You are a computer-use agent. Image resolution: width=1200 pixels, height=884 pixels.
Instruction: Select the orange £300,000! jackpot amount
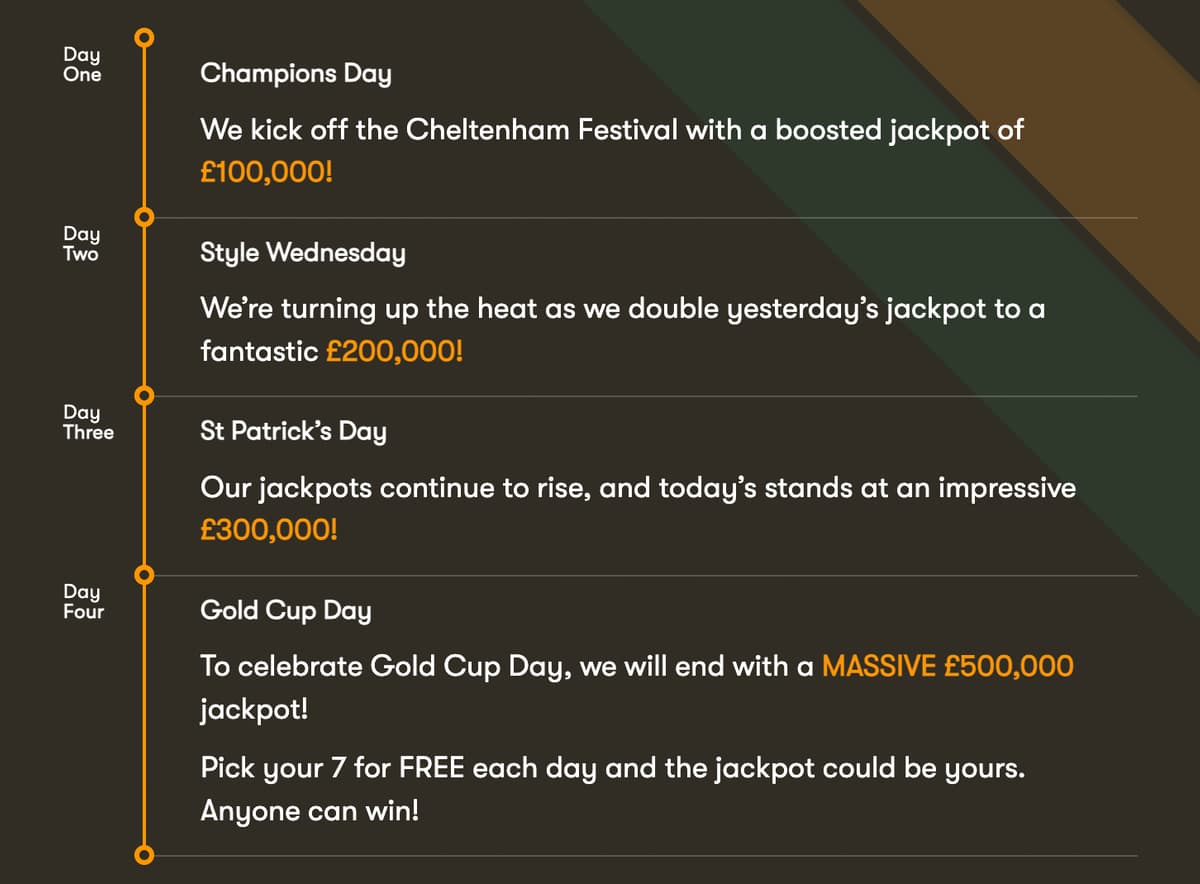pos(269,529)
